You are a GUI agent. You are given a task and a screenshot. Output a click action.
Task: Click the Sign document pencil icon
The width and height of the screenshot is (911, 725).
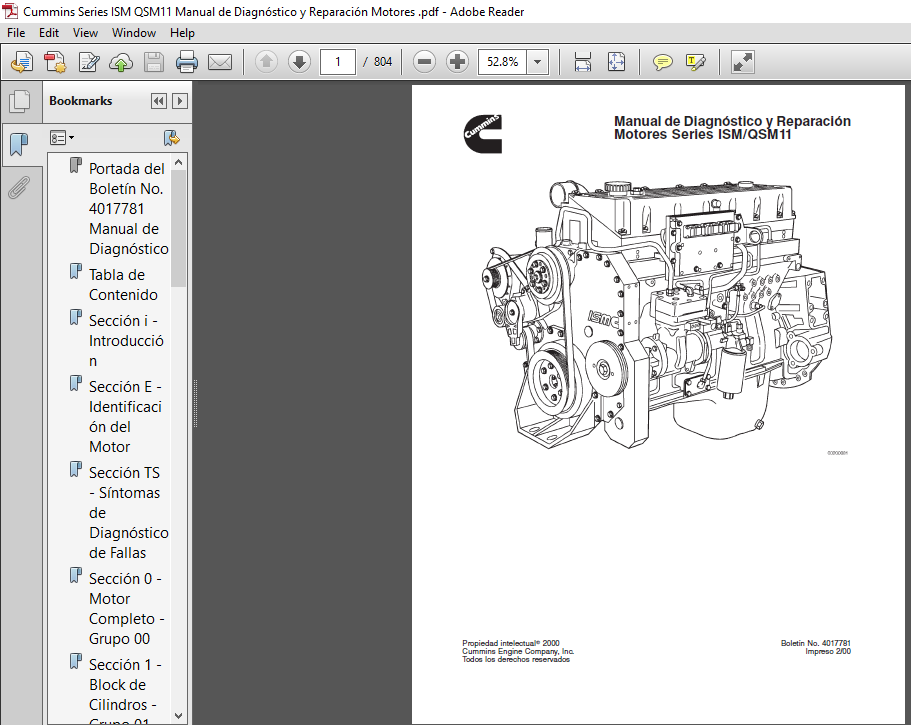click(89, 62)
